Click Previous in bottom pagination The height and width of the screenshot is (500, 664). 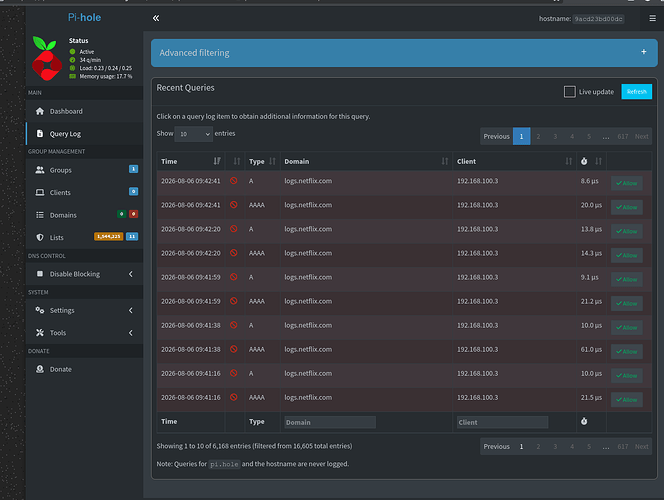496,447
